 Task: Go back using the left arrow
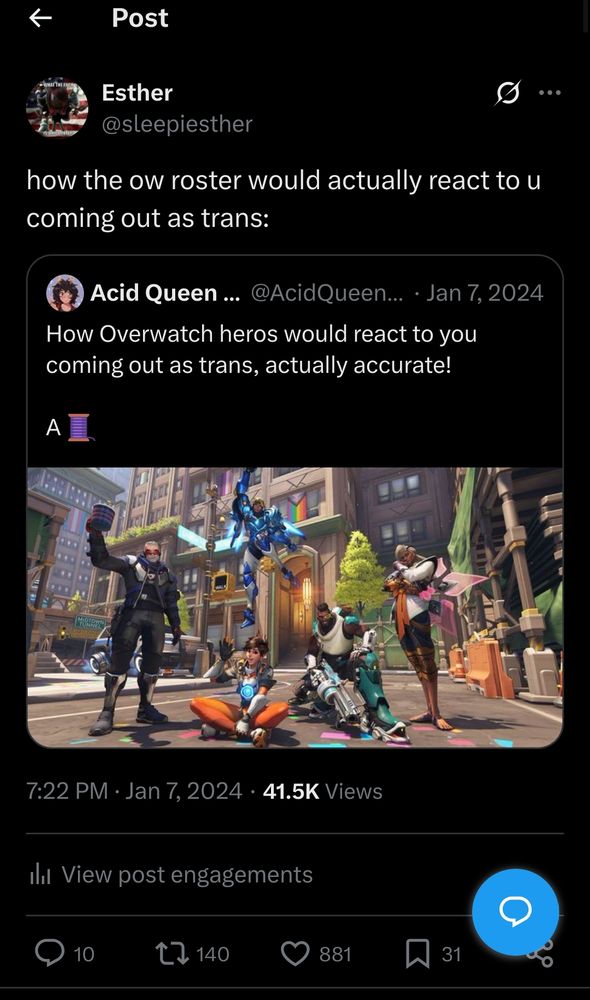pyautogui.click(x=40, y=18)
